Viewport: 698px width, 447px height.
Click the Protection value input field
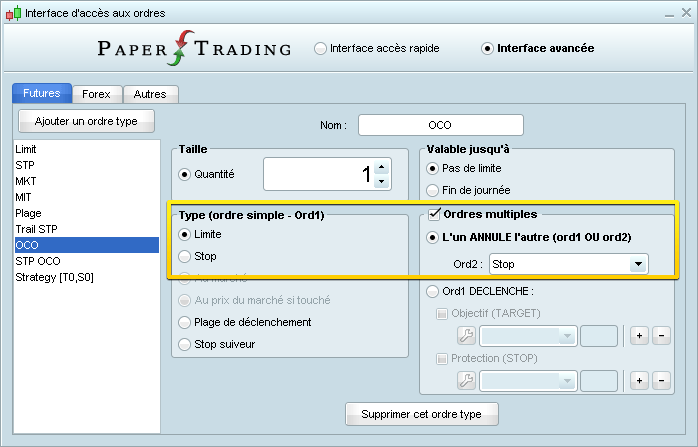click(599, 381)
